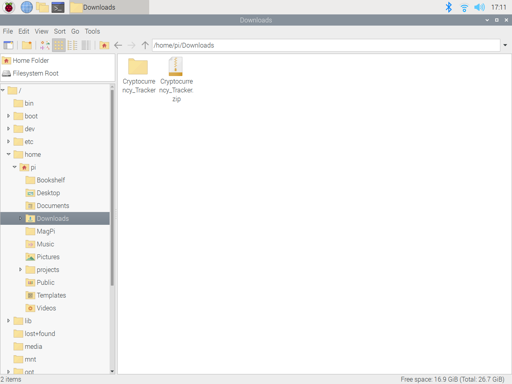Switch to detailed list view

86,45
